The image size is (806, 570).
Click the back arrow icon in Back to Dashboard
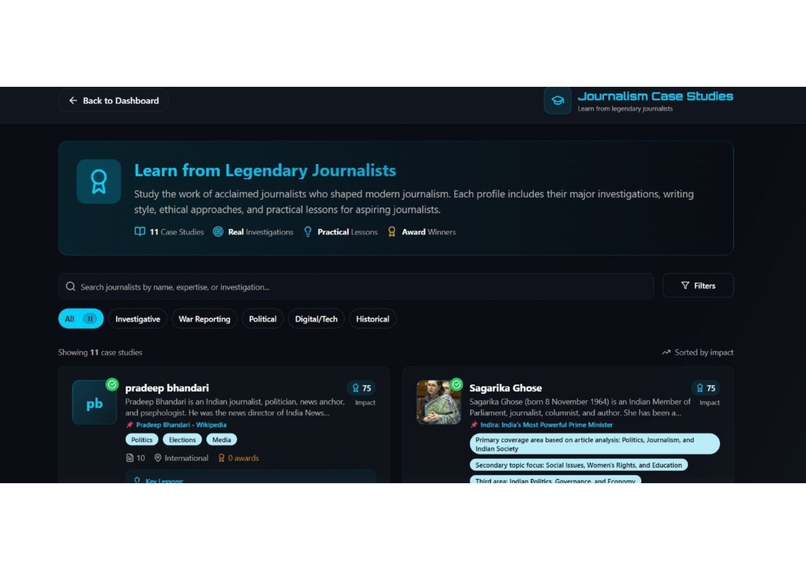[73, 101]
